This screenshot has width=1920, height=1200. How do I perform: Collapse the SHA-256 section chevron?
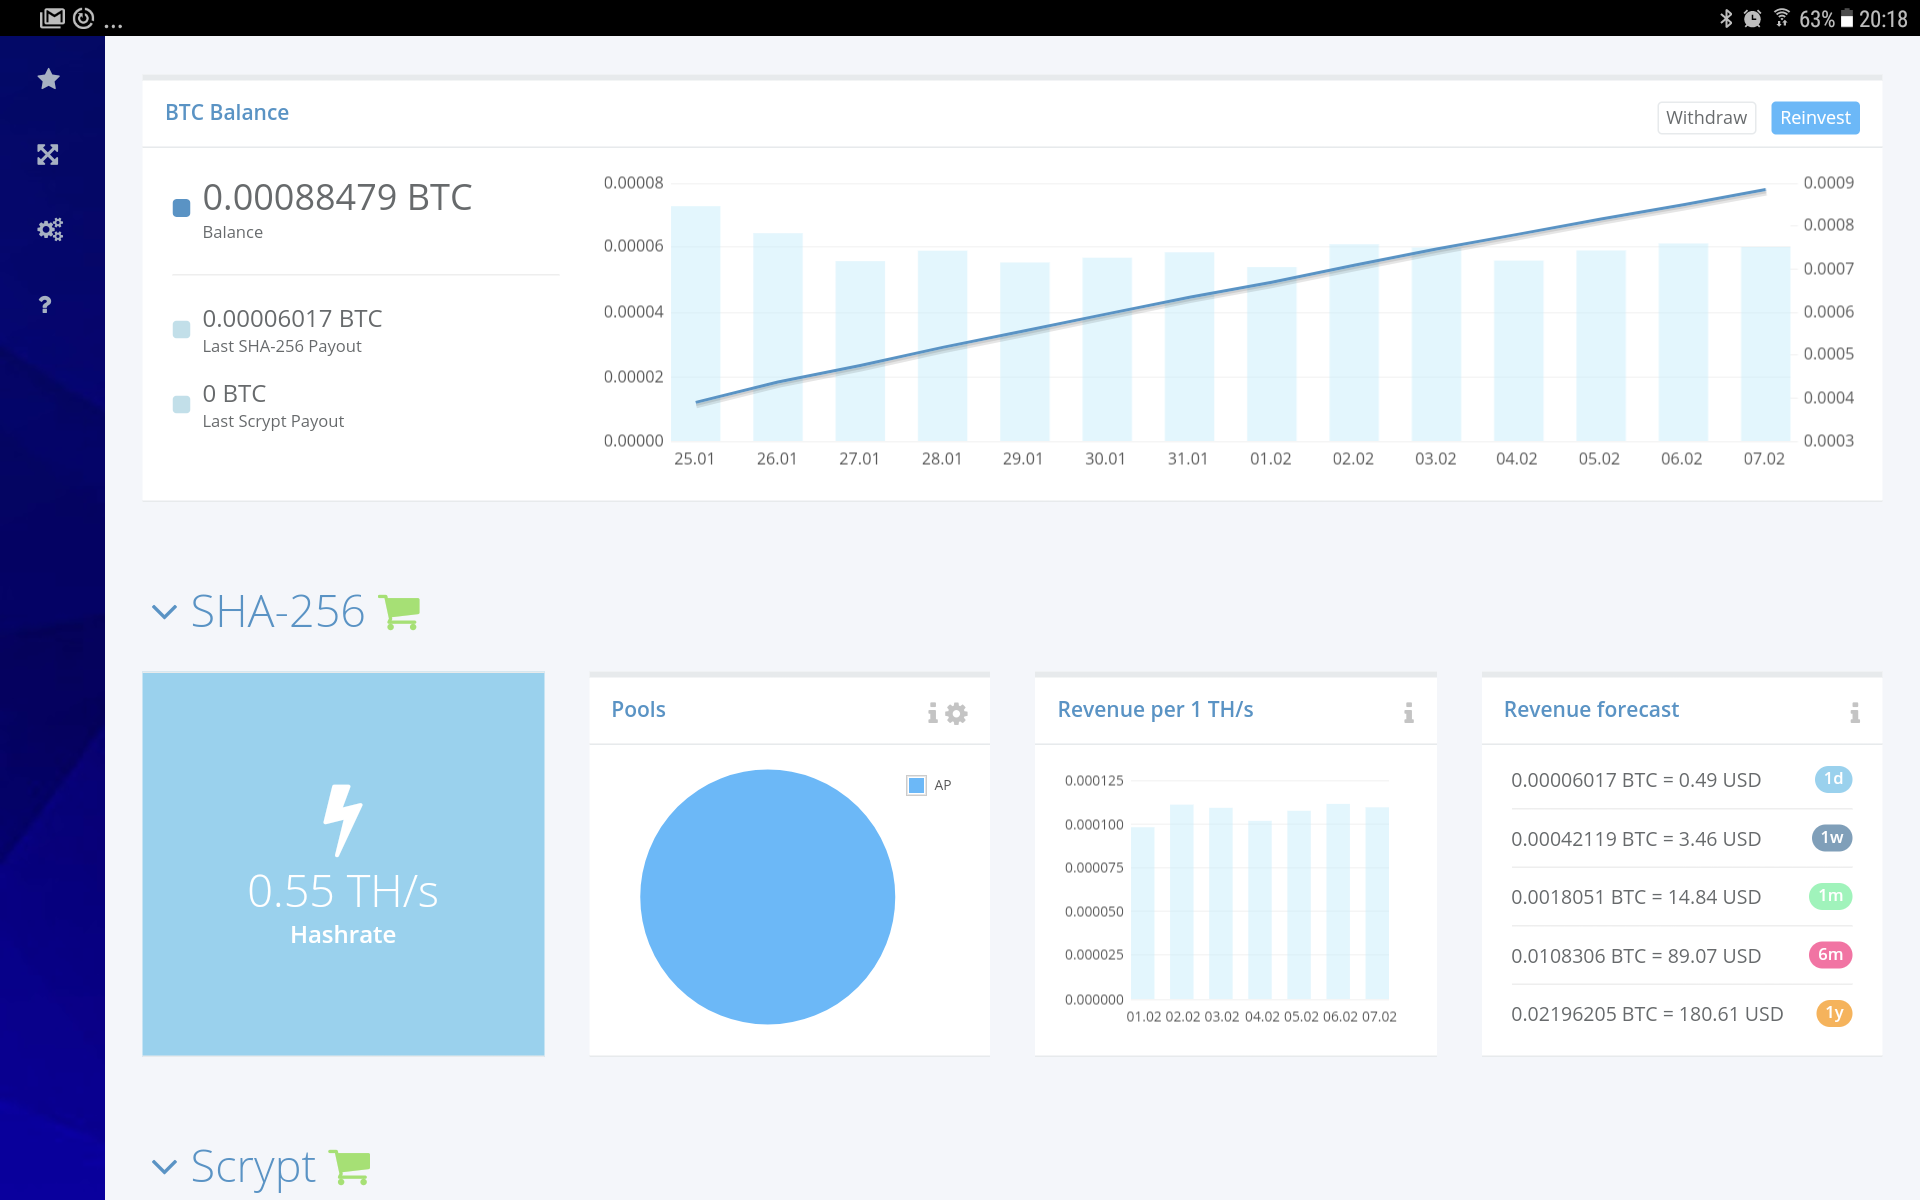[x=164, y=612]
